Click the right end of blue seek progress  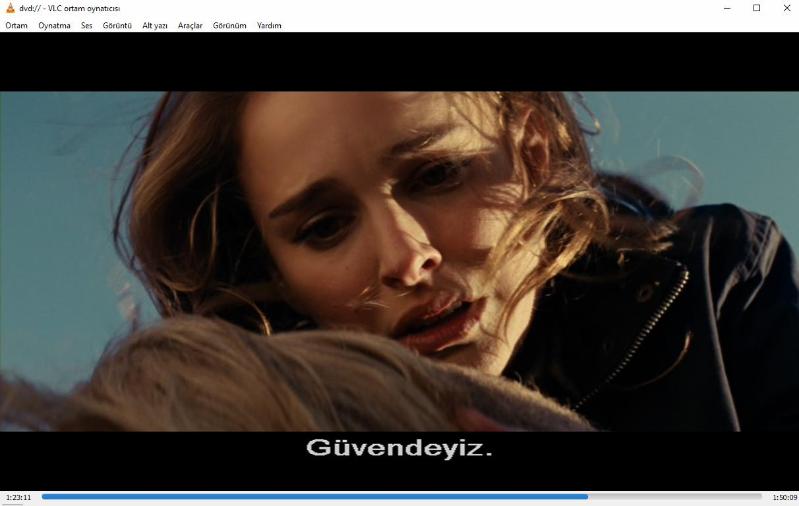click(x=586, y=496)
